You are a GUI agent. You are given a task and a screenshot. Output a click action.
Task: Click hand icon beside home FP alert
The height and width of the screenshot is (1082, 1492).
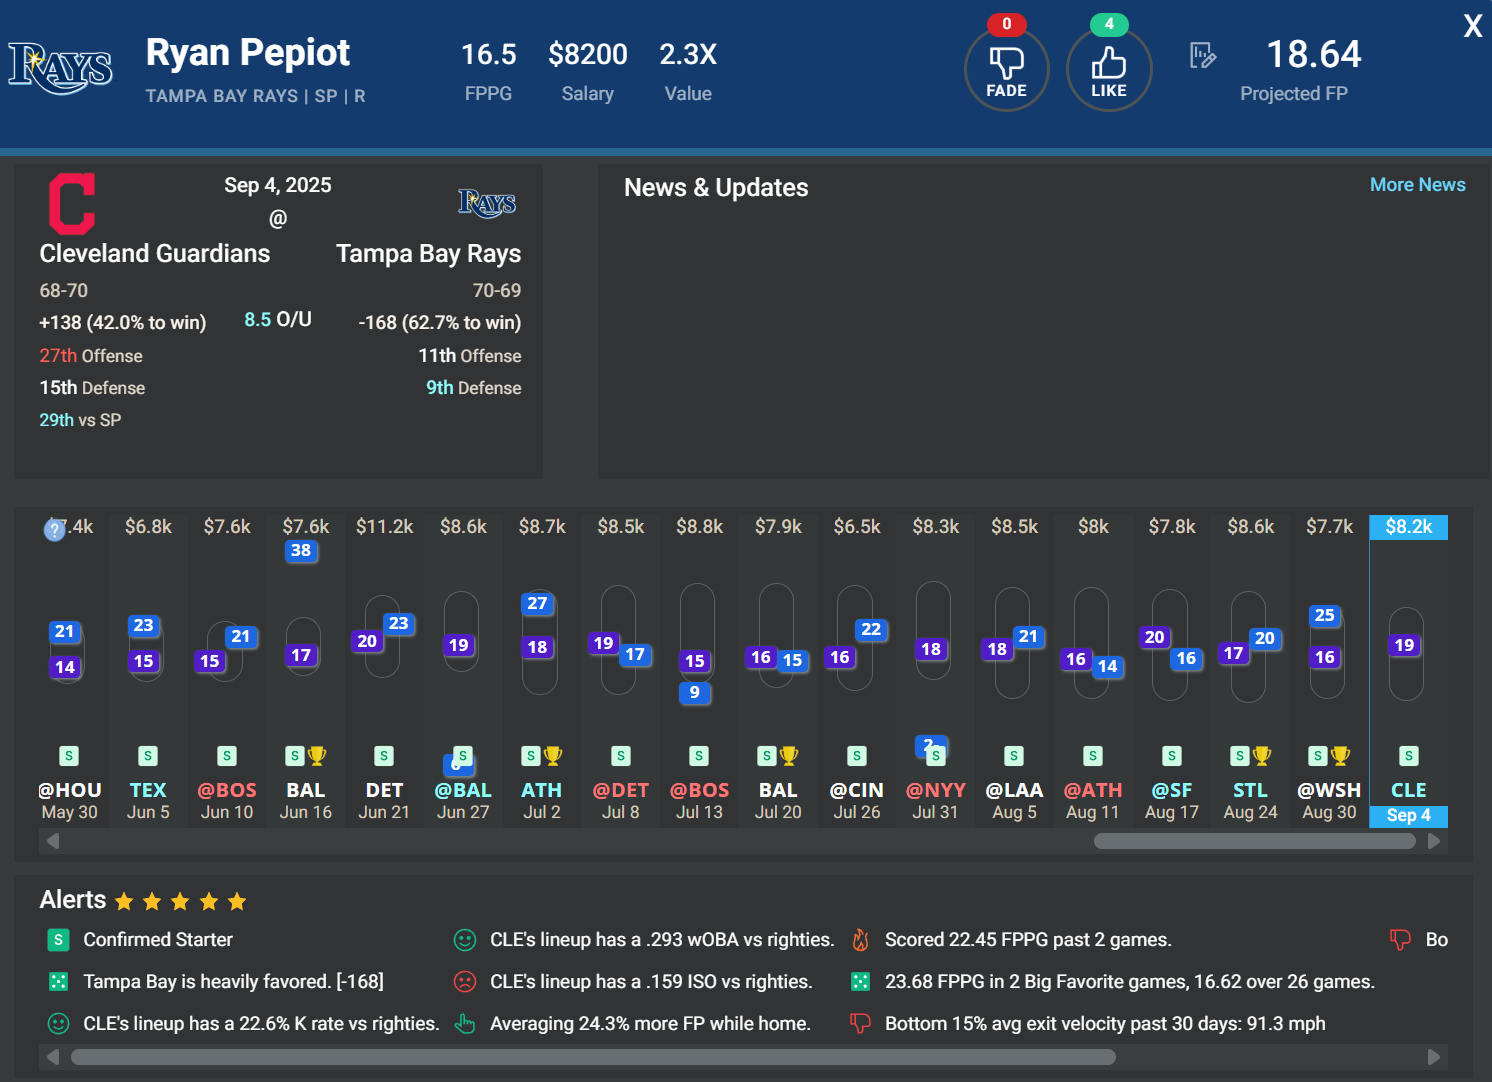[465, 1024]
